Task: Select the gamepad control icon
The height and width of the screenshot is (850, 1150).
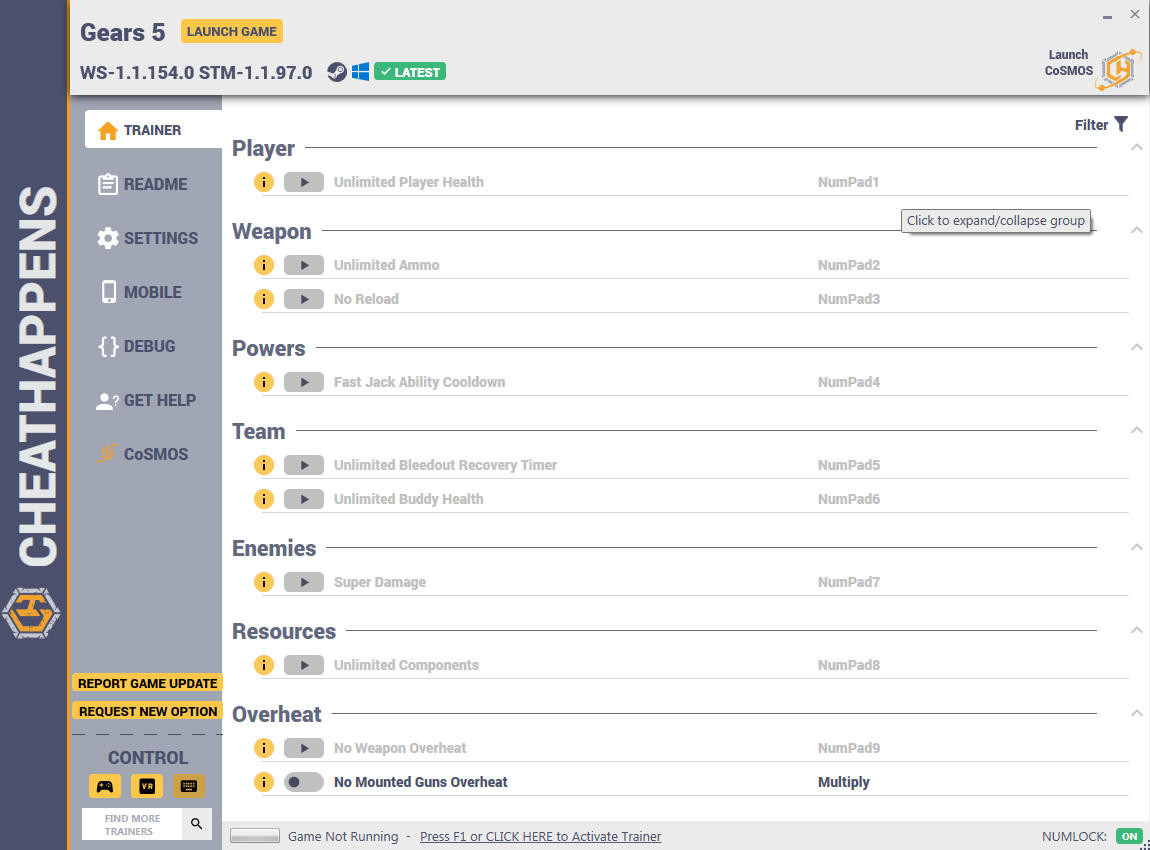Action: 105,786
